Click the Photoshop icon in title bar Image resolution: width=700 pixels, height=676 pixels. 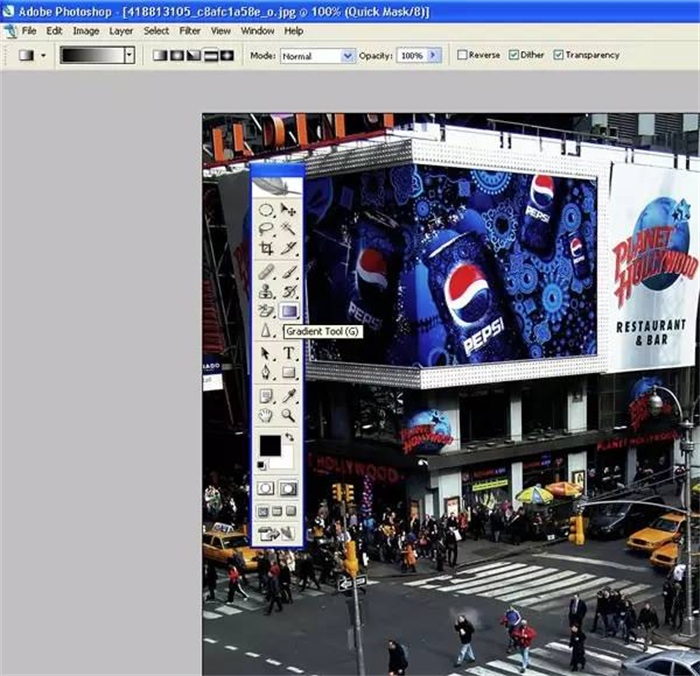pyautogui.click(x=8, y=11)
